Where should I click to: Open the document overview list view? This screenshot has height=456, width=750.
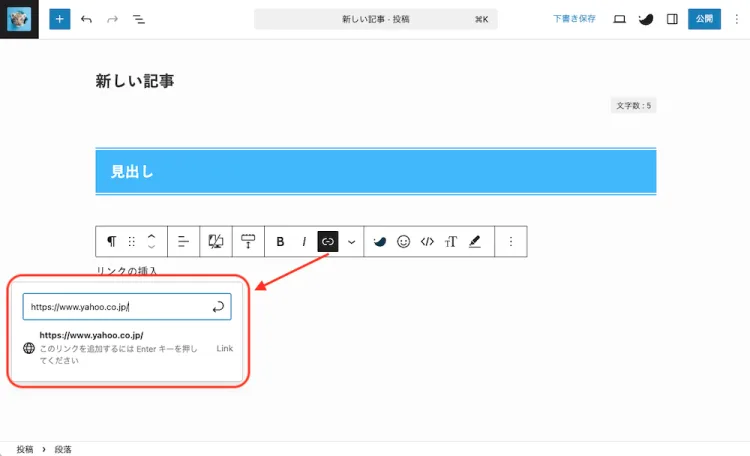click(139, 19)
